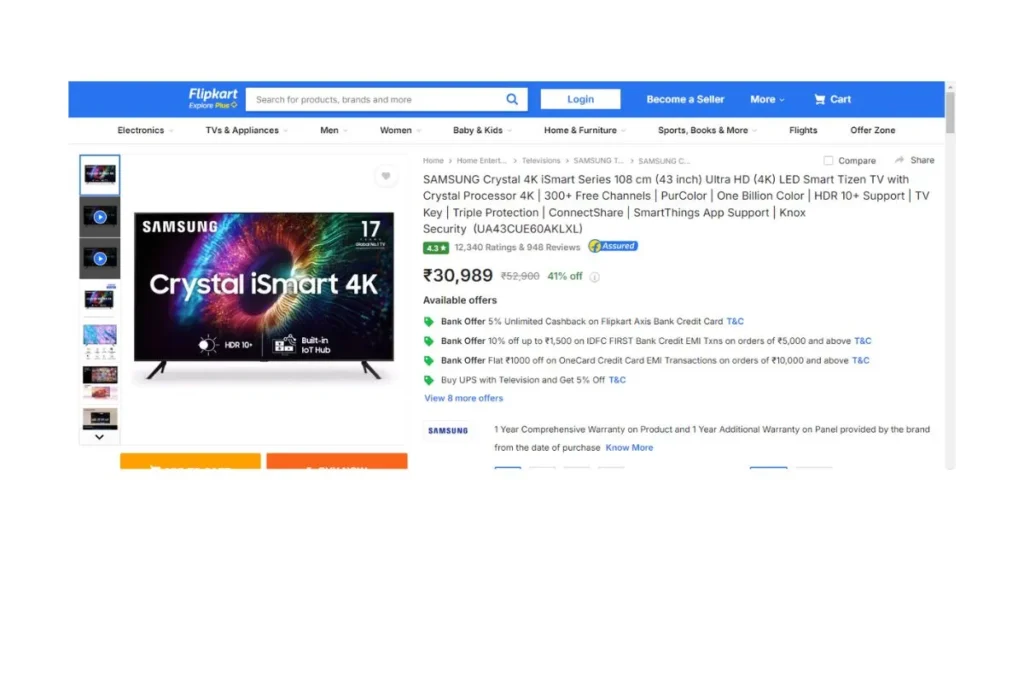Select the fourth TV image thumbnail

(x=100, y=300)
